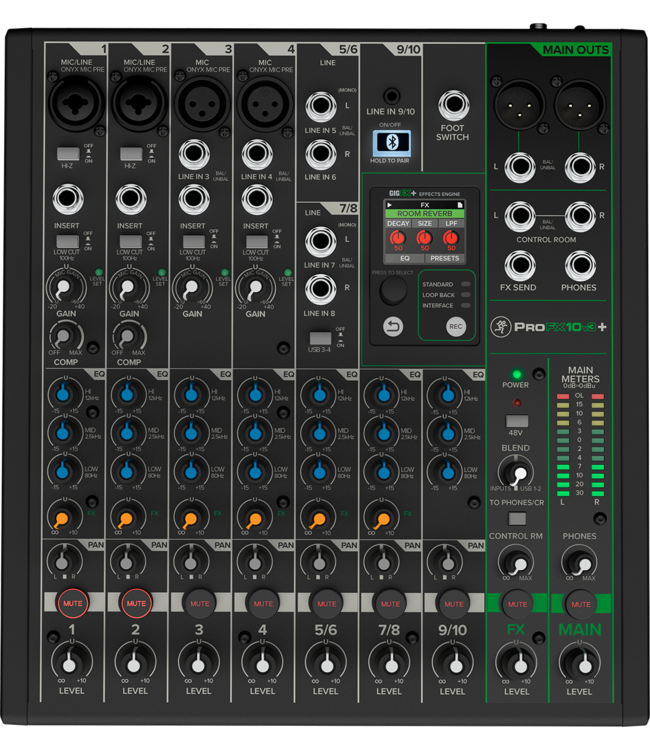The height and width of the screenshot is (750, 650).
Task: Toggle channel 1 low cut 100Hz switch
Action: [x=67, y=241]
